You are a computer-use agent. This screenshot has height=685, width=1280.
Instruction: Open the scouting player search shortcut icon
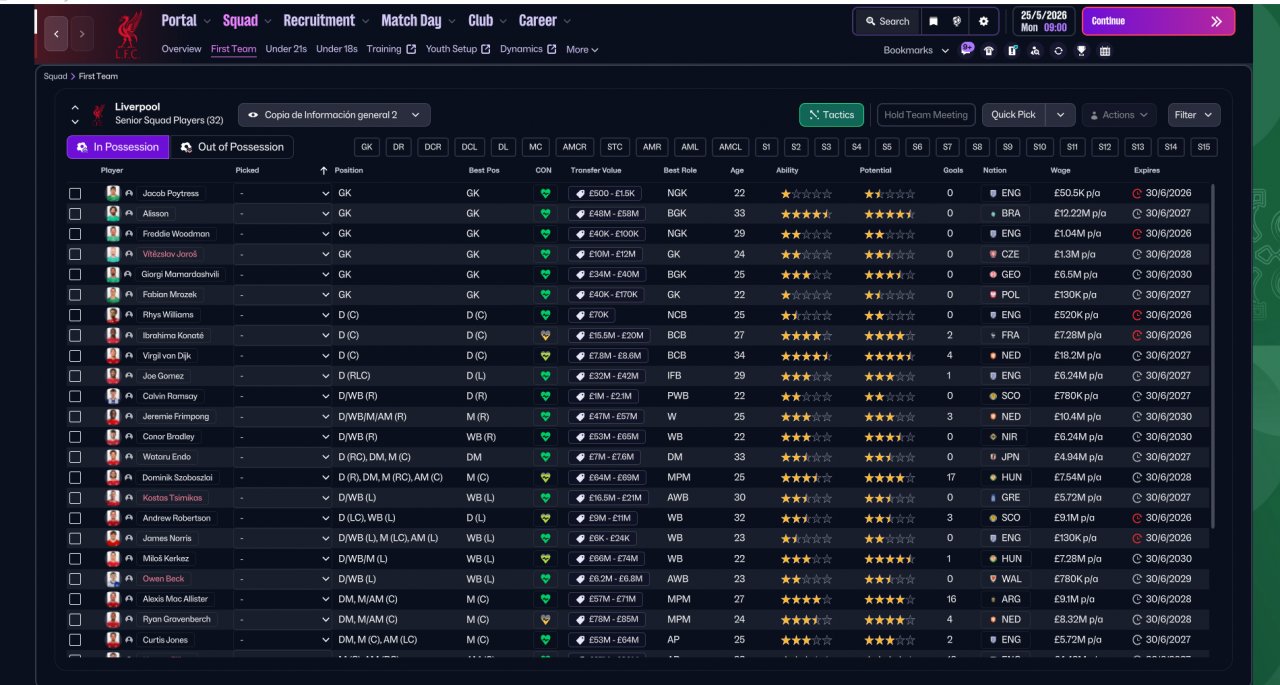[1035, 51]
